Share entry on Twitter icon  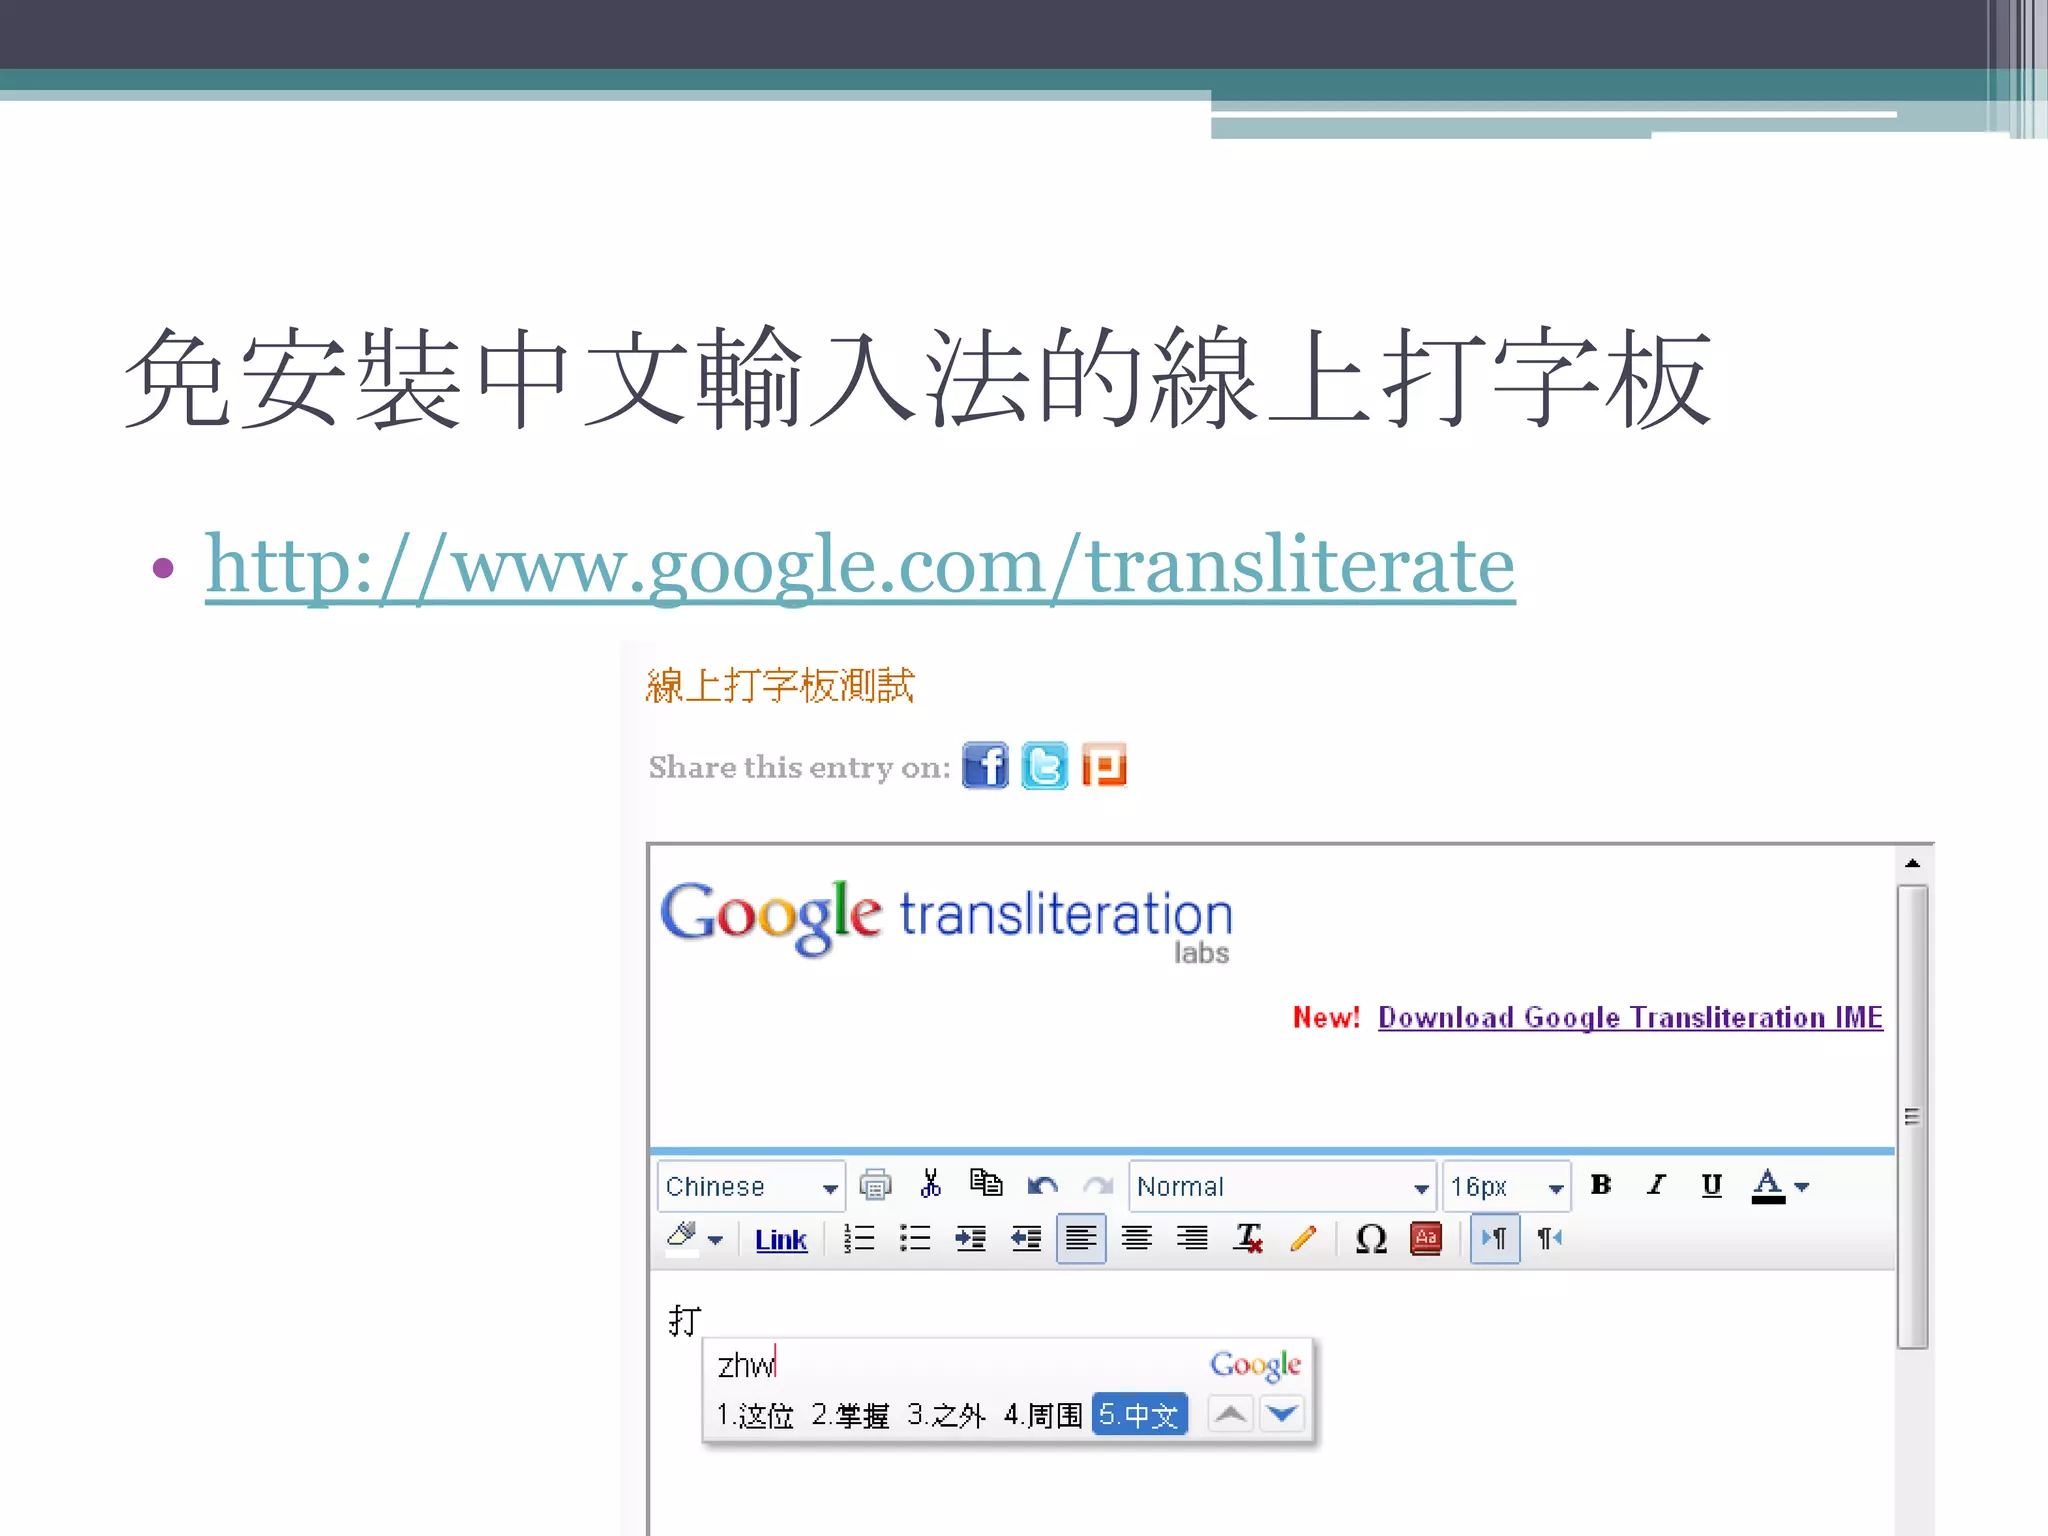[1044, 766]
